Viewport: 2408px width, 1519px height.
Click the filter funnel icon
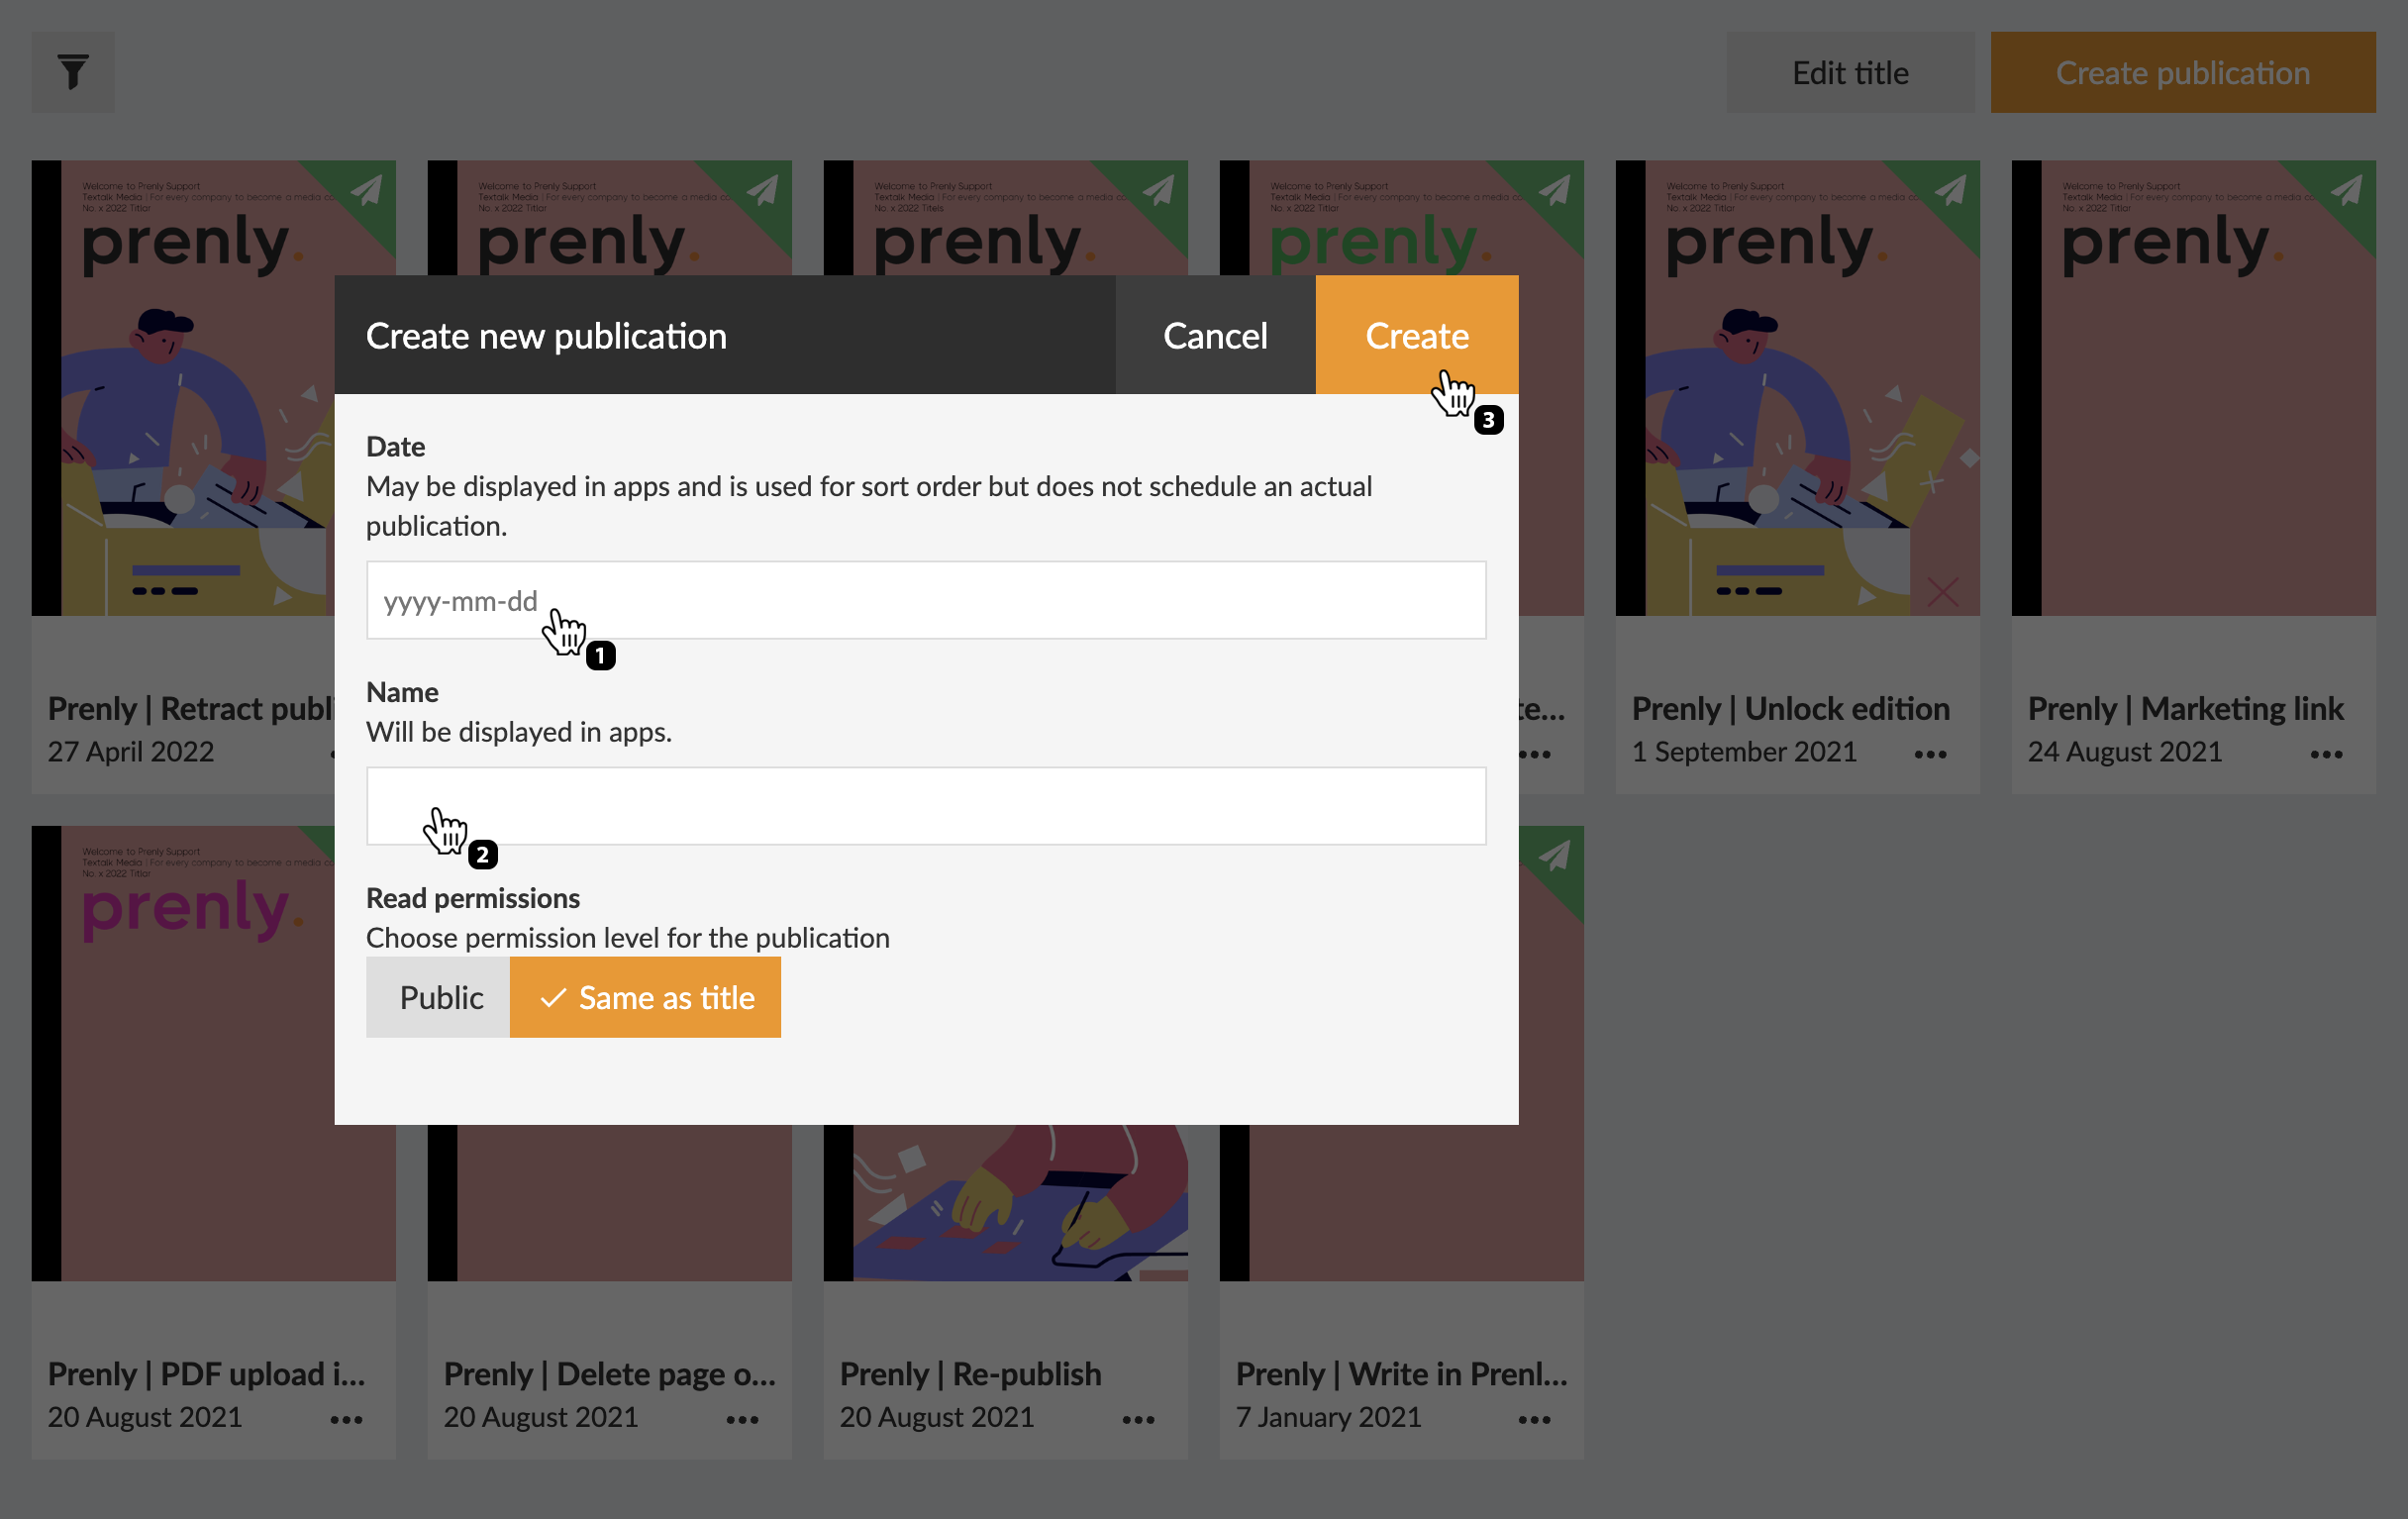(72, 72)
